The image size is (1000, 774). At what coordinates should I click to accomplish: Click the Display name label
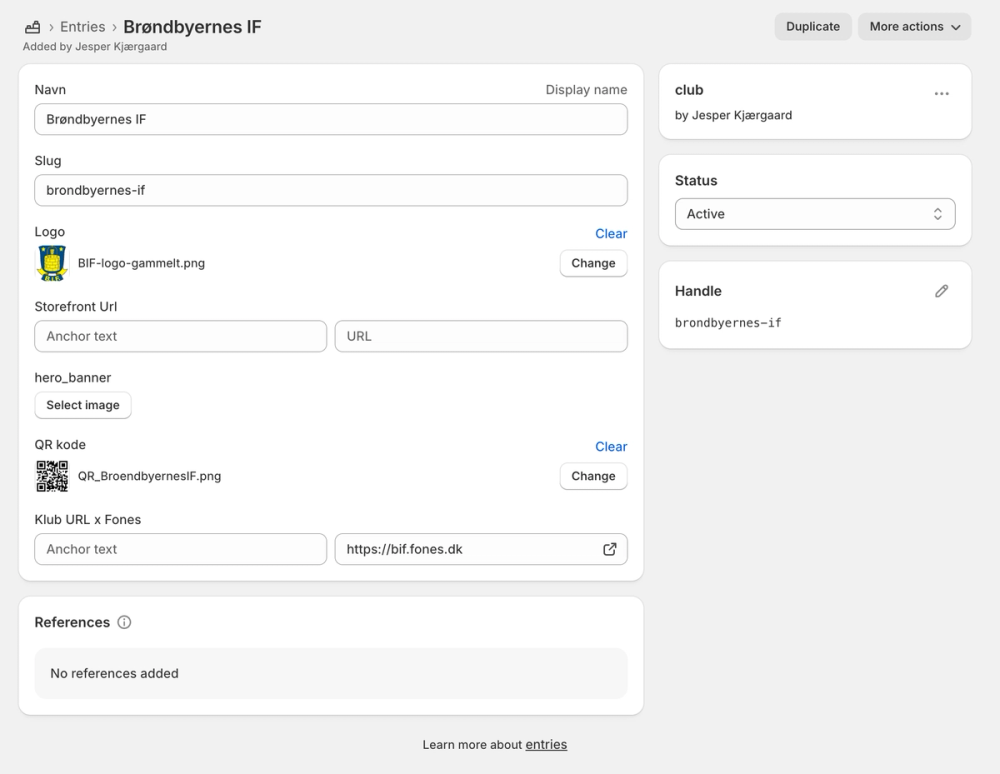click(x=586, y=90)
